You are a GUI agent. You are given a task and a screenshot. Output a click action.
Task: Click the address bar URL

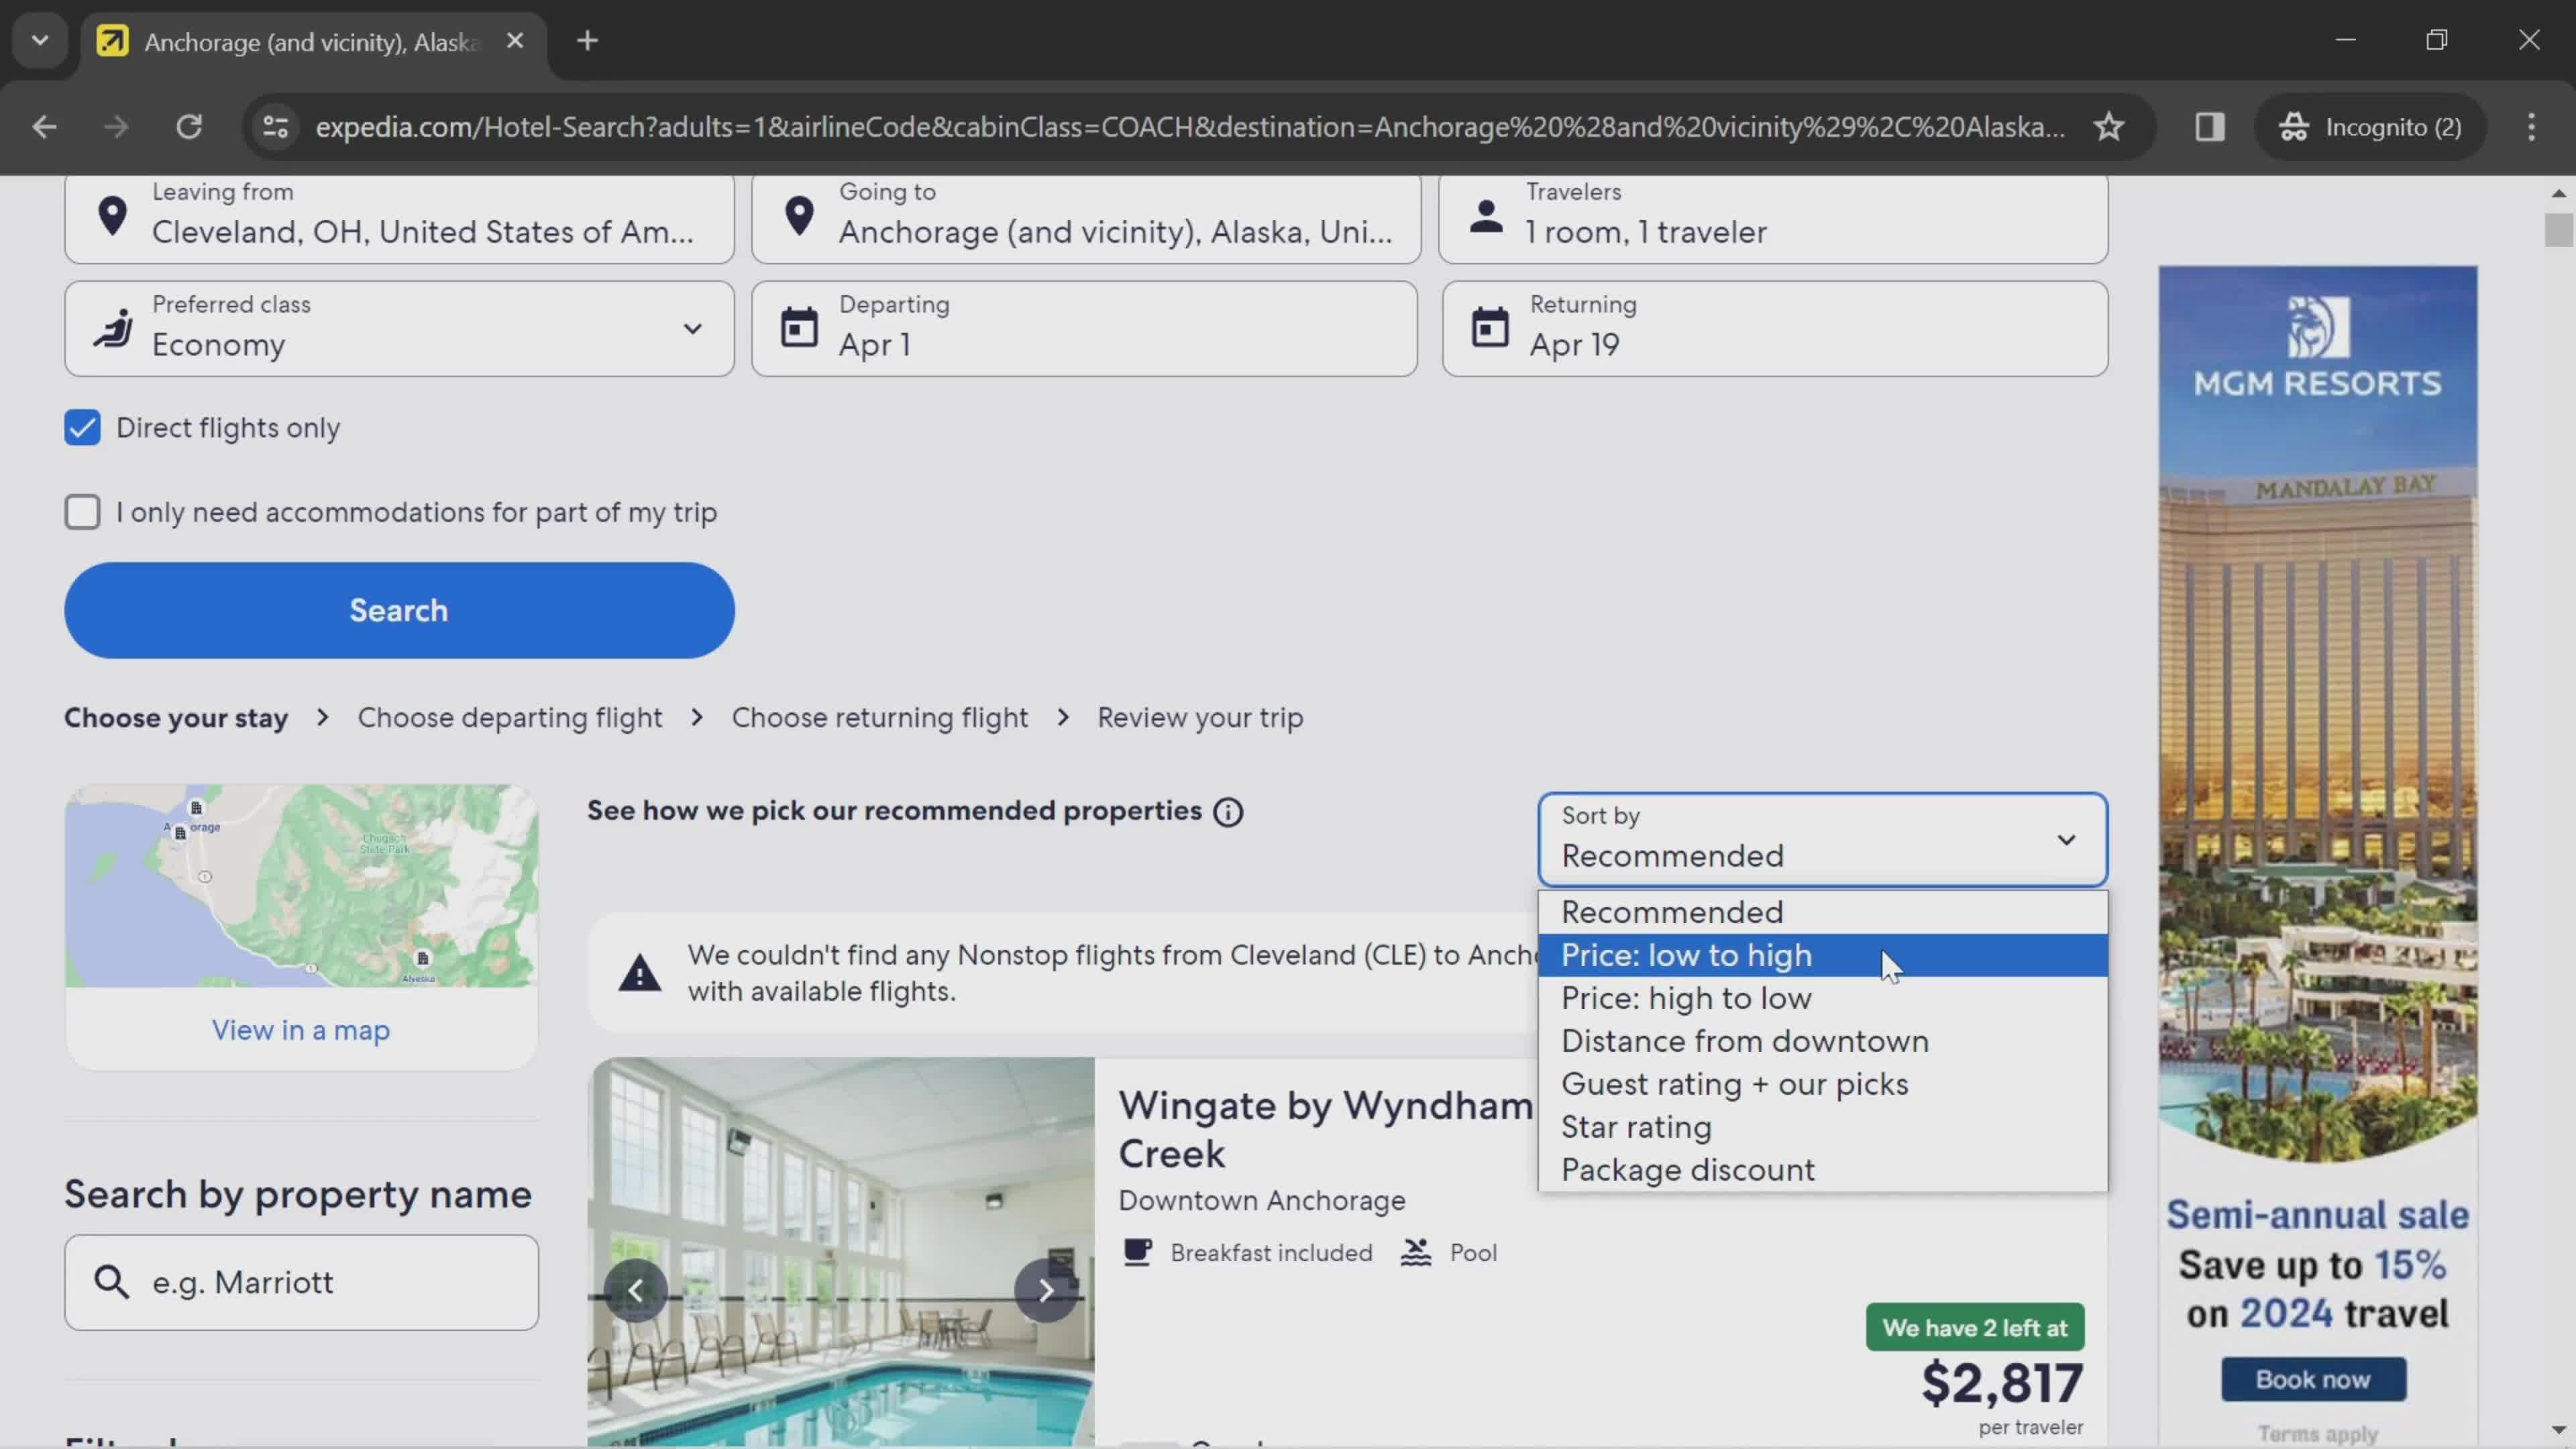[1190, 127]
